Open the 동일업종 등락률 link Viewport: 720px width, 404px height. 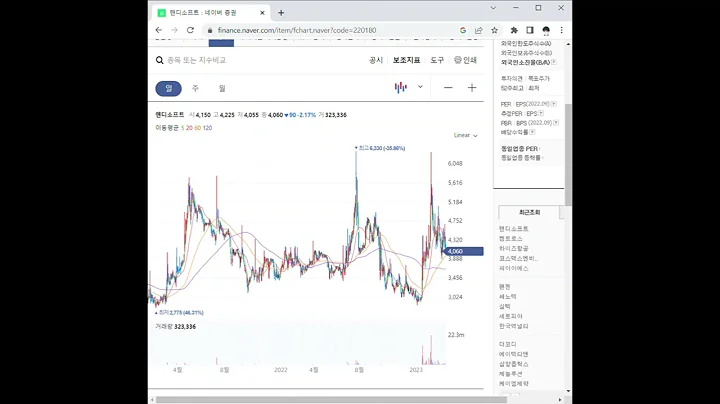point(522,158)
